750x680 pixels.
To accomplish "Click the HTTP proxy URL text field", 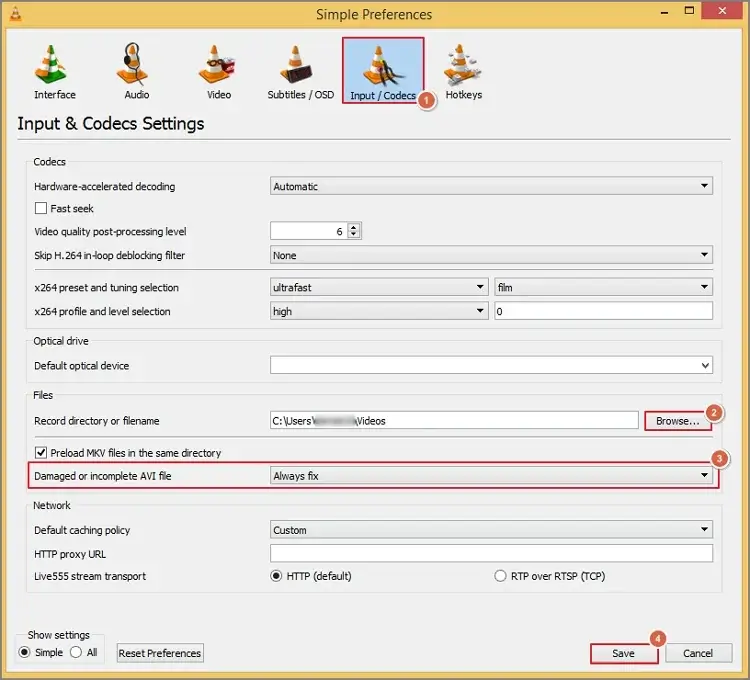I will [x=491, y=554].
